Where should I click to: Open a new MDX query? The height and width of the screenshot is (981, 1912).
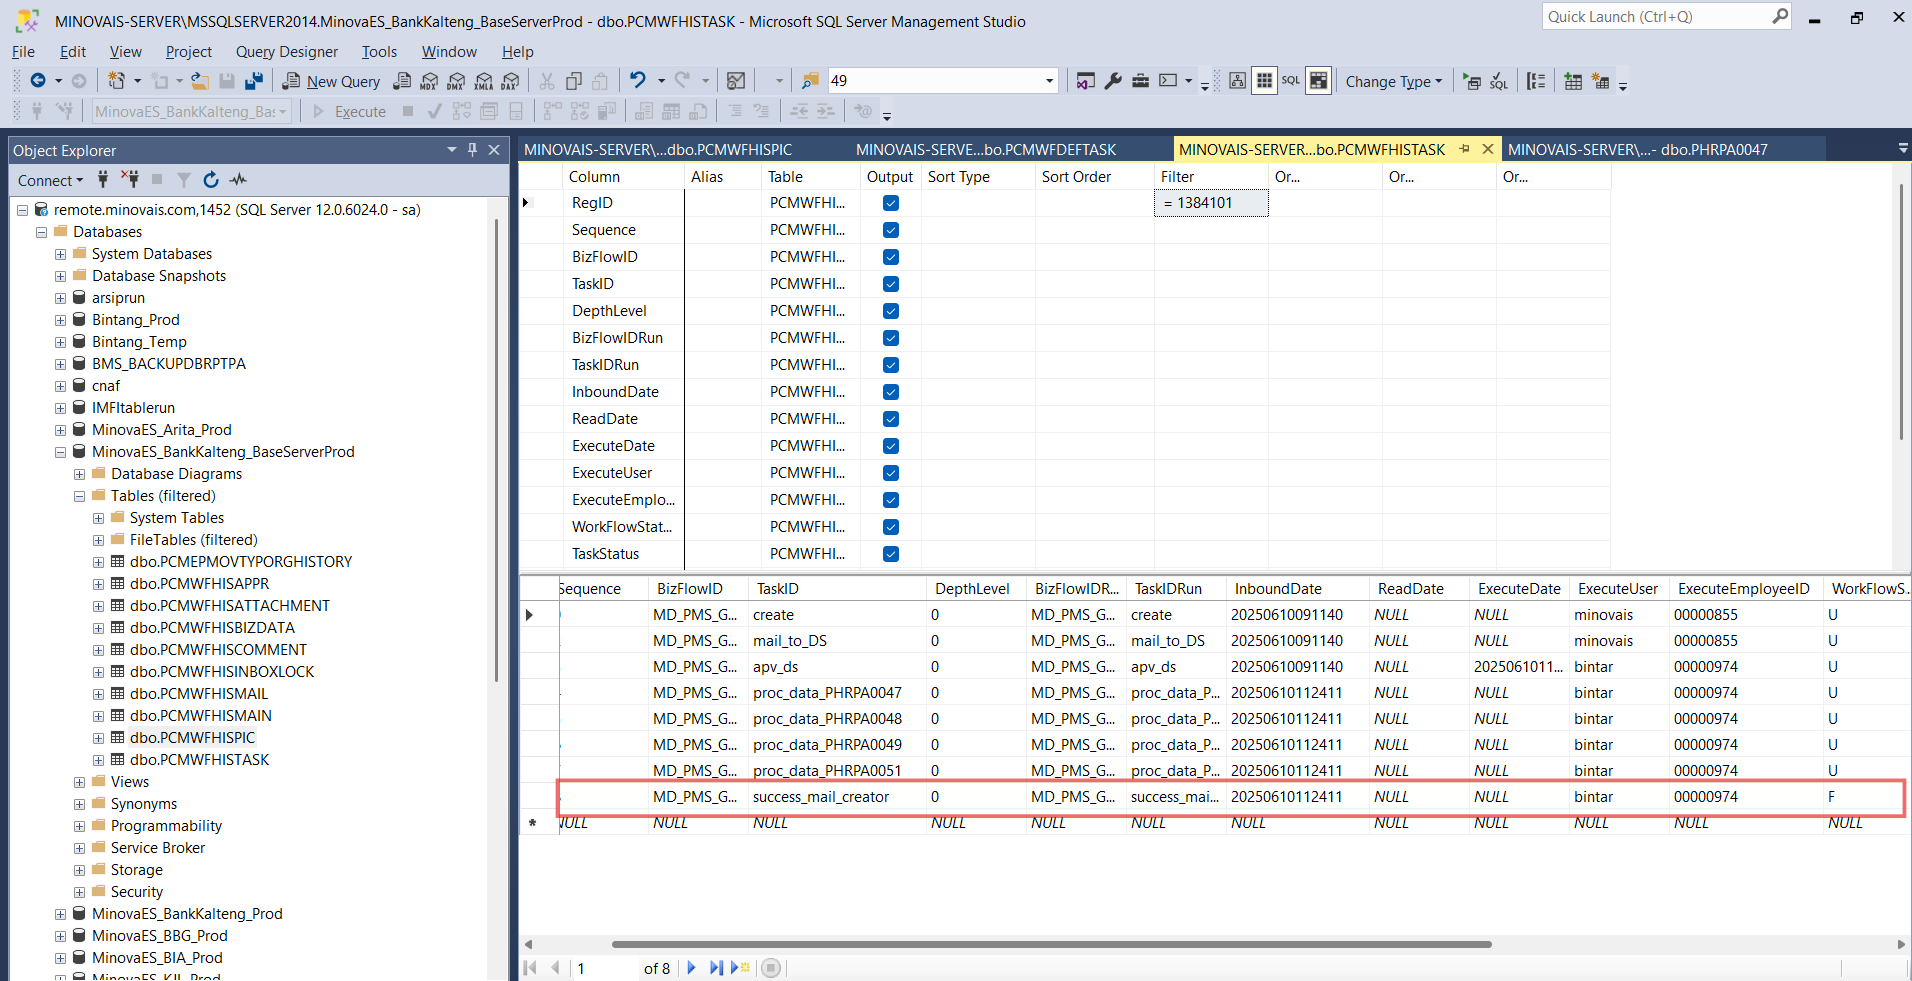pos(430,81)
